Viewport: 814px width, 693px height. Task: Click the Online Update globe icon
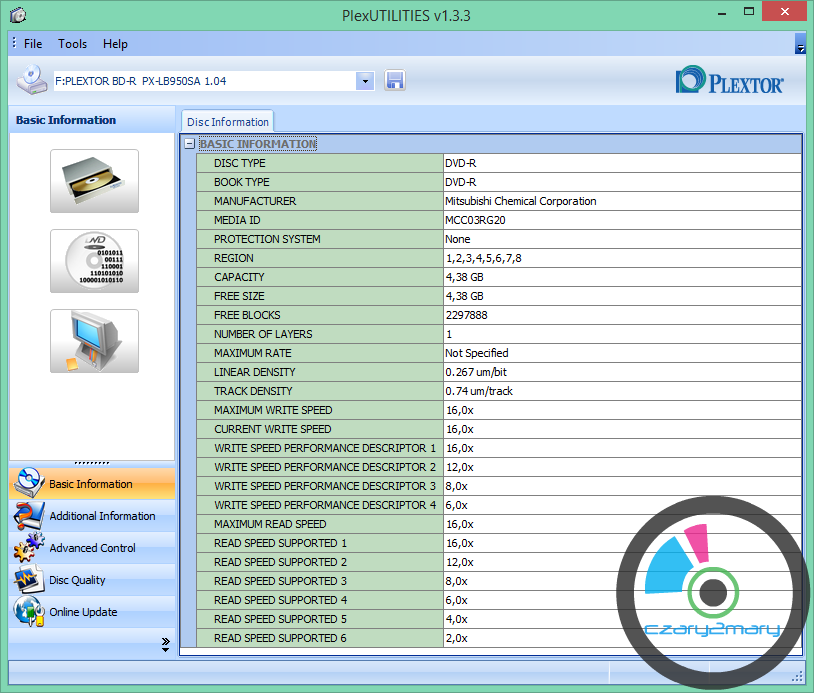click(28, 612)
